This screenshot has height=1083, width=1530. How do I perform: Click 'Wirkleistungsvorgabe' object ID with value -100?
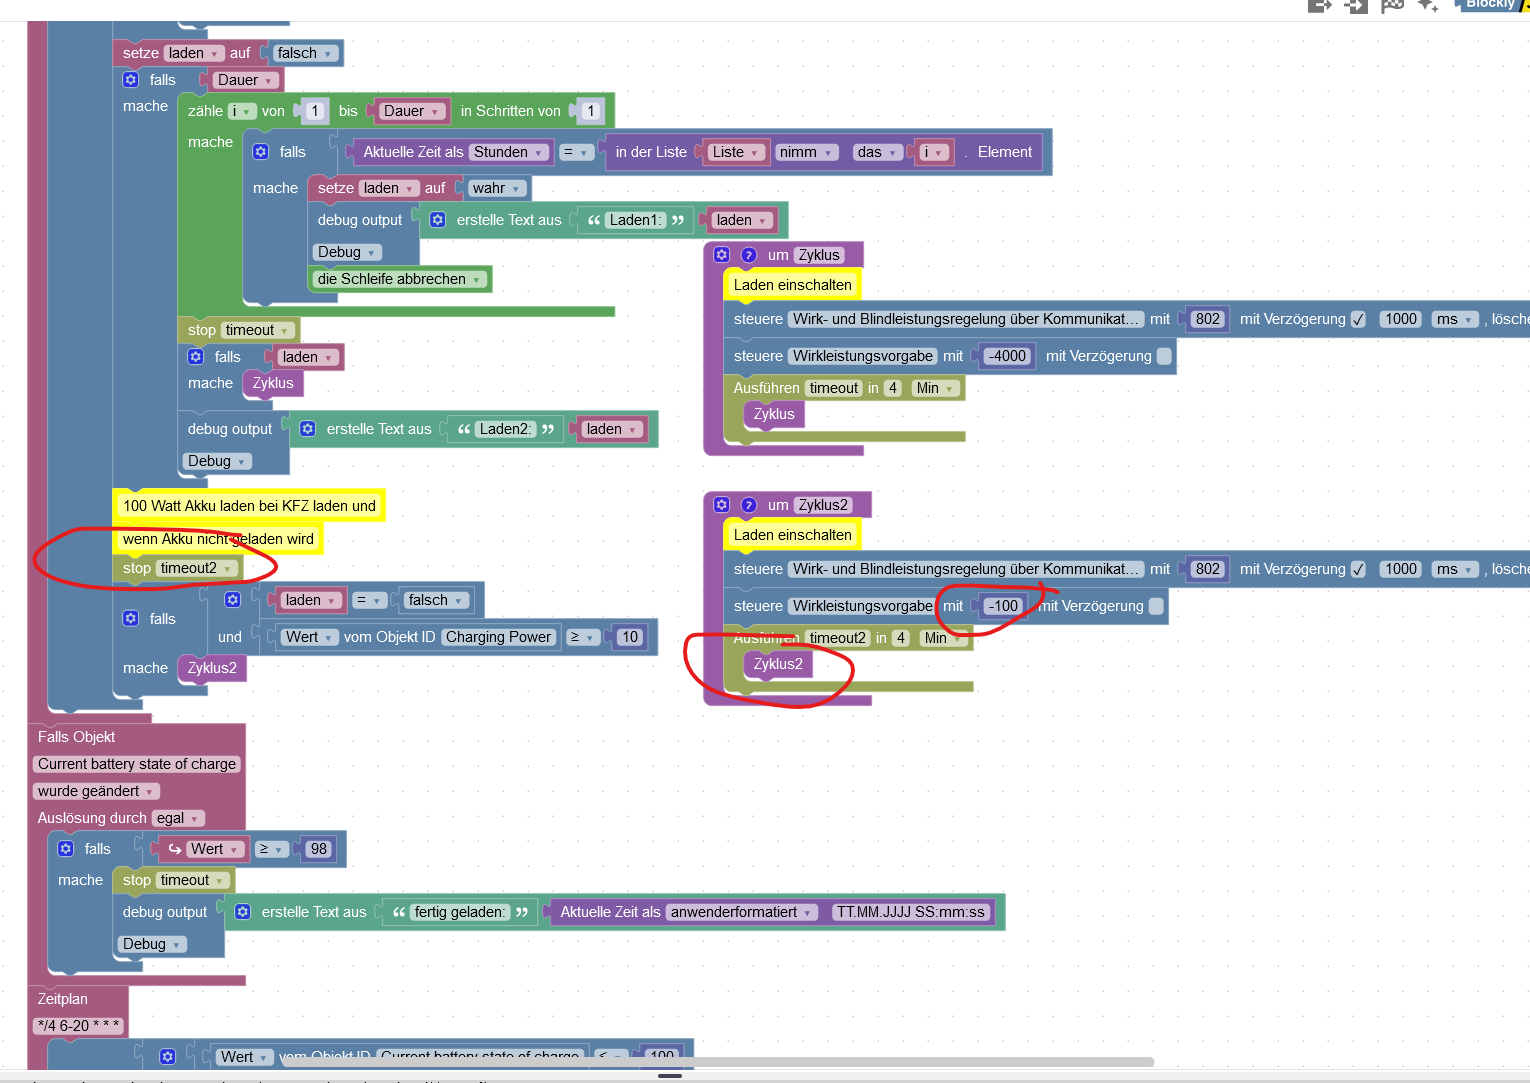coord(863,606)
